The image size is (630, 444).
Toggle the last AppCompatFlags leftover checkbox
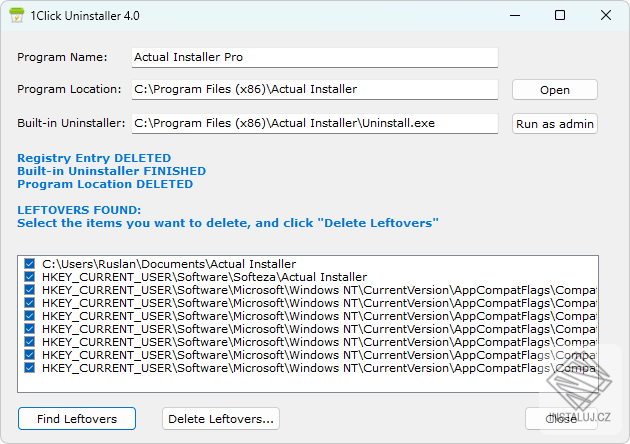pos(30,368)
